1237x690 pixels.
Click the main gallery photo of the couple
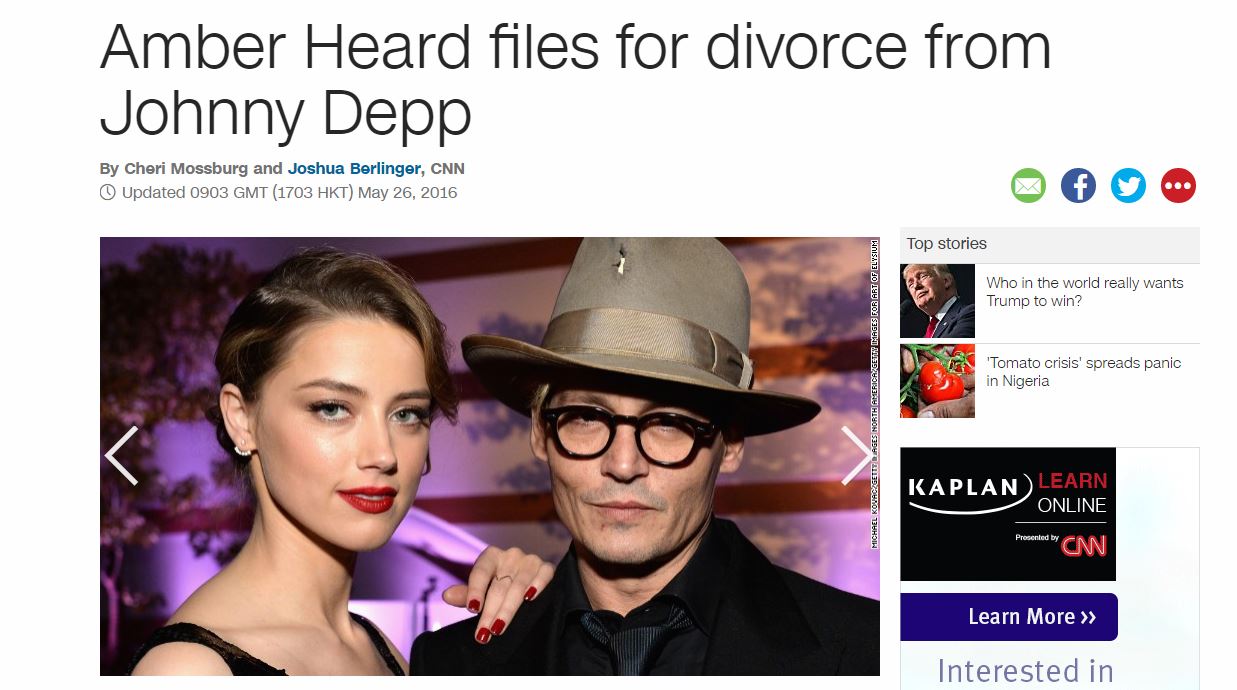pyautogui.click(x=490, y=456)
